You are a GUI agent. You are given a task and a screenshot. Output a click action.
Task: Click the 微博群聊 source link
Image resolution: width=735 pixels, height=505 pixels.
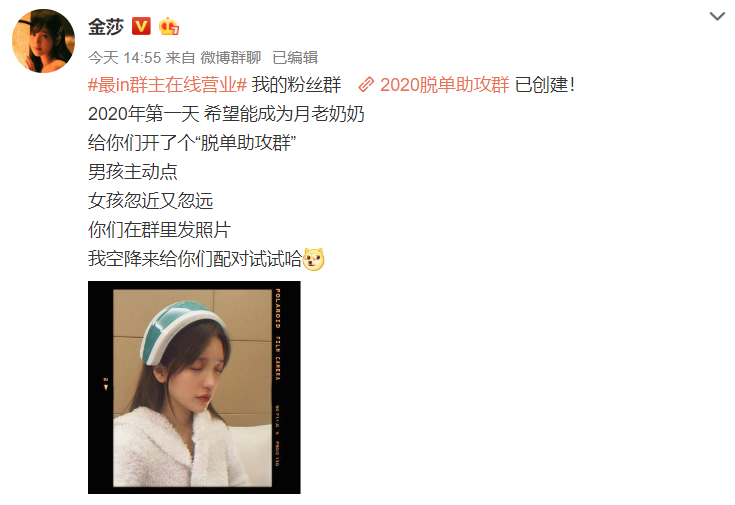coord(231,58)
